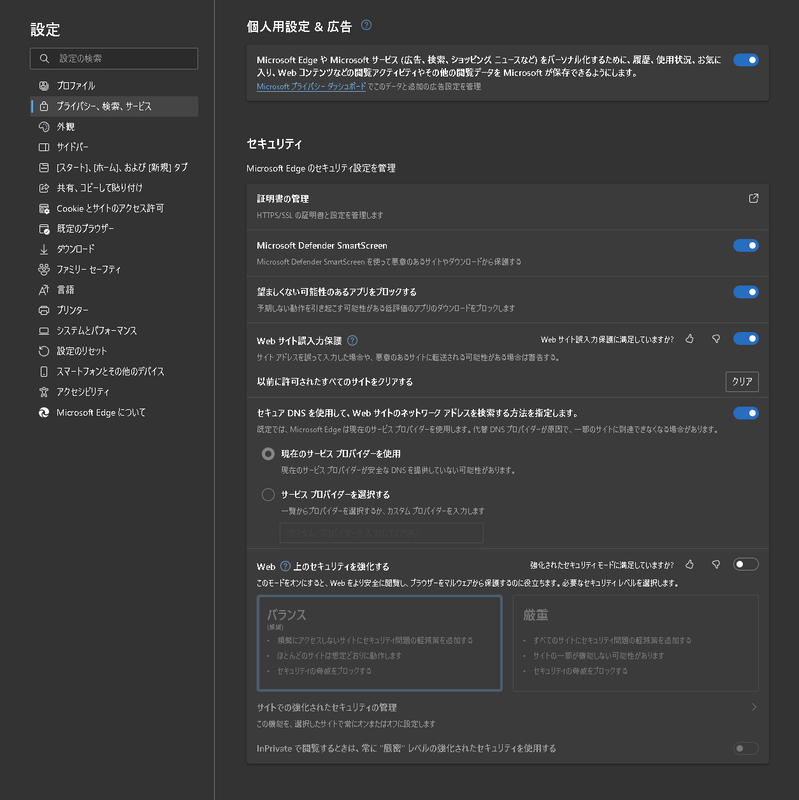Click the accessibility icon

[44, 392]
